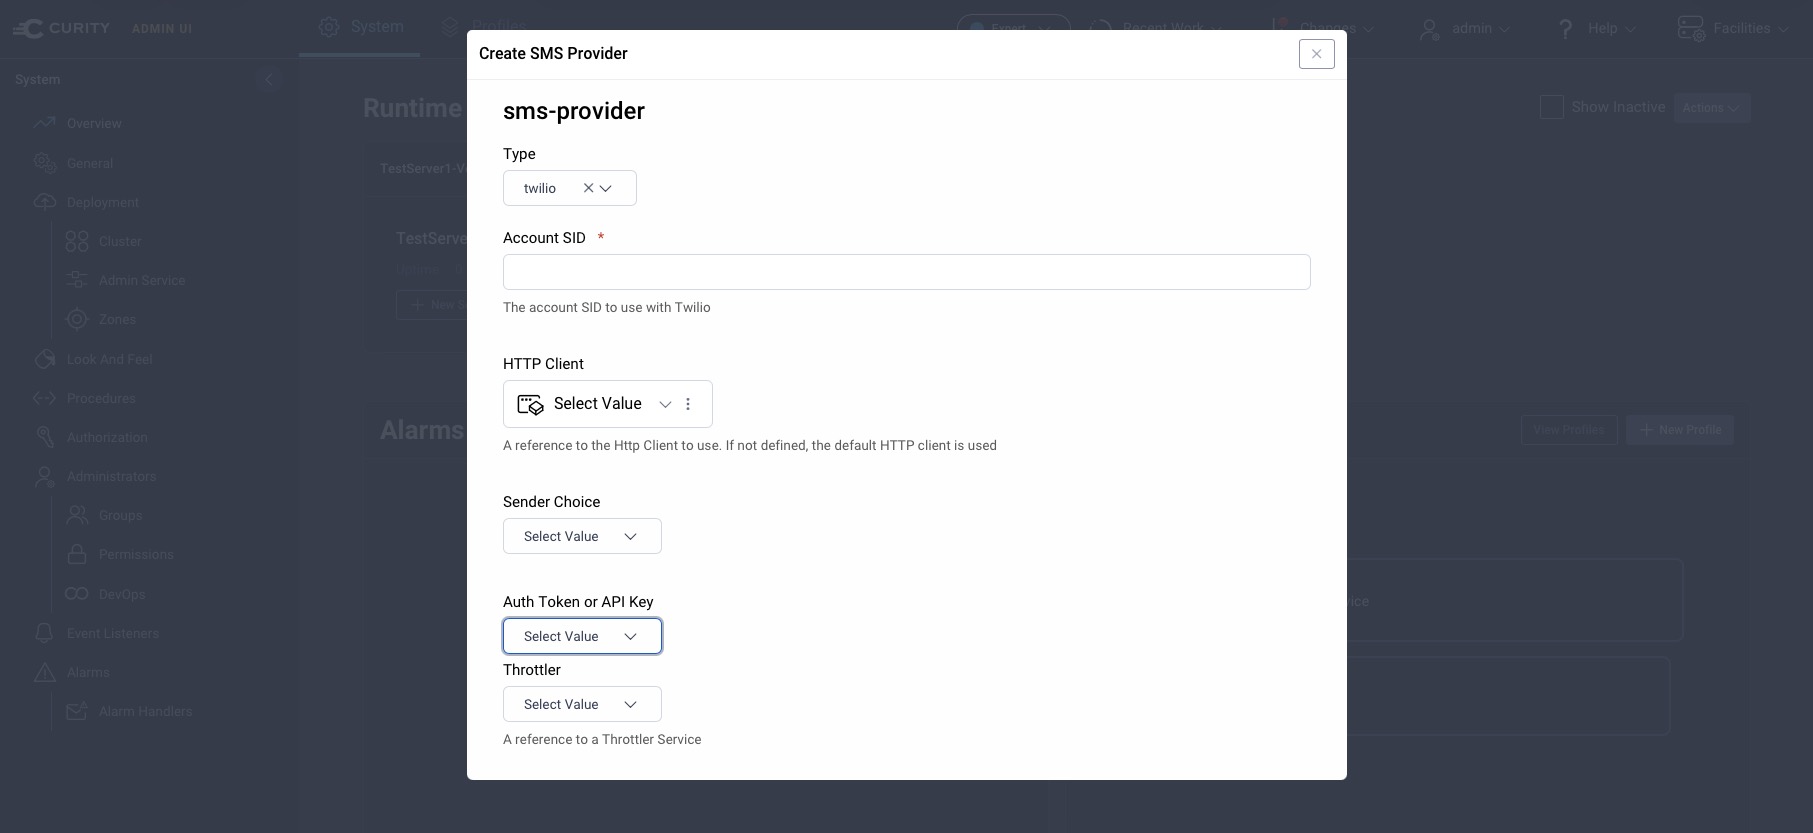Click the HTTP Client icon
Screen dimensions: 1813x833
tap(530, 404)
